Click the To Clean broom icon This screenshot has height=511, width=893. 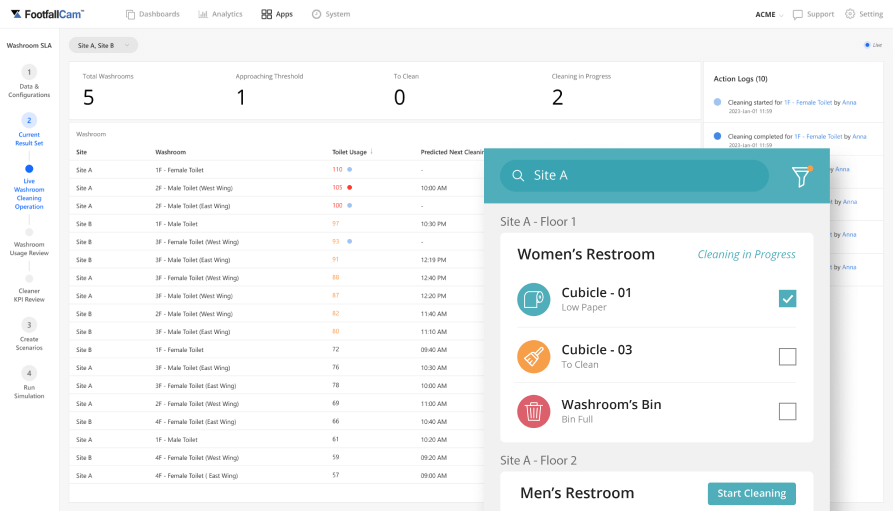(534, 357)
